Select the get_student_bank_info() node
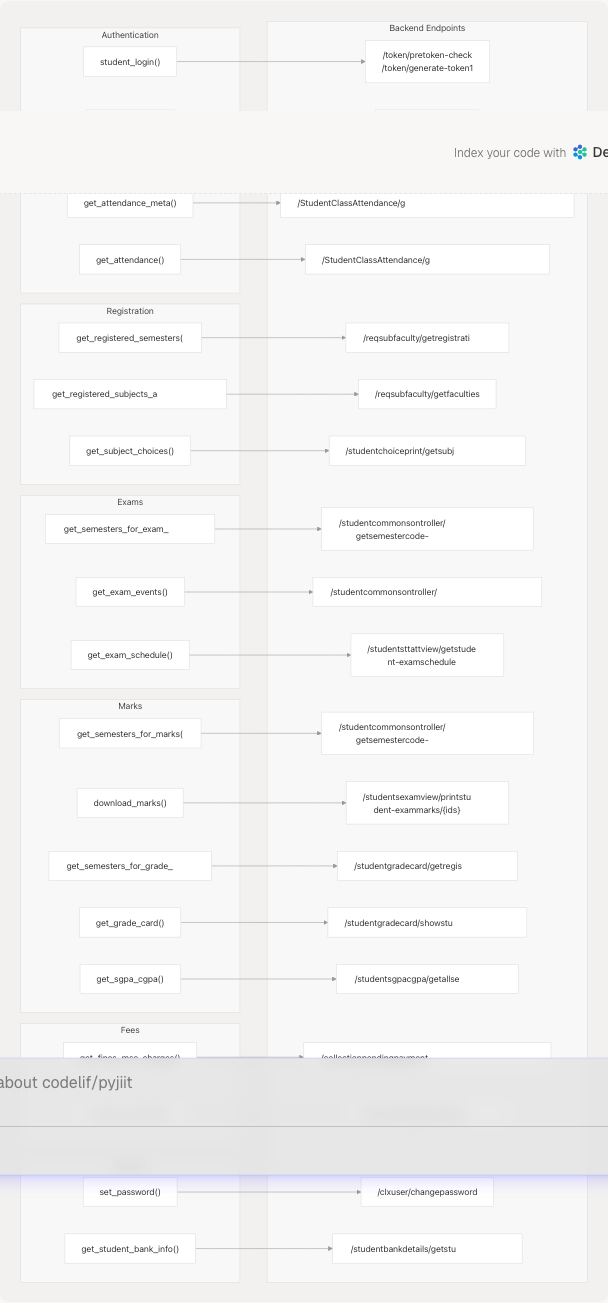 130,1249
